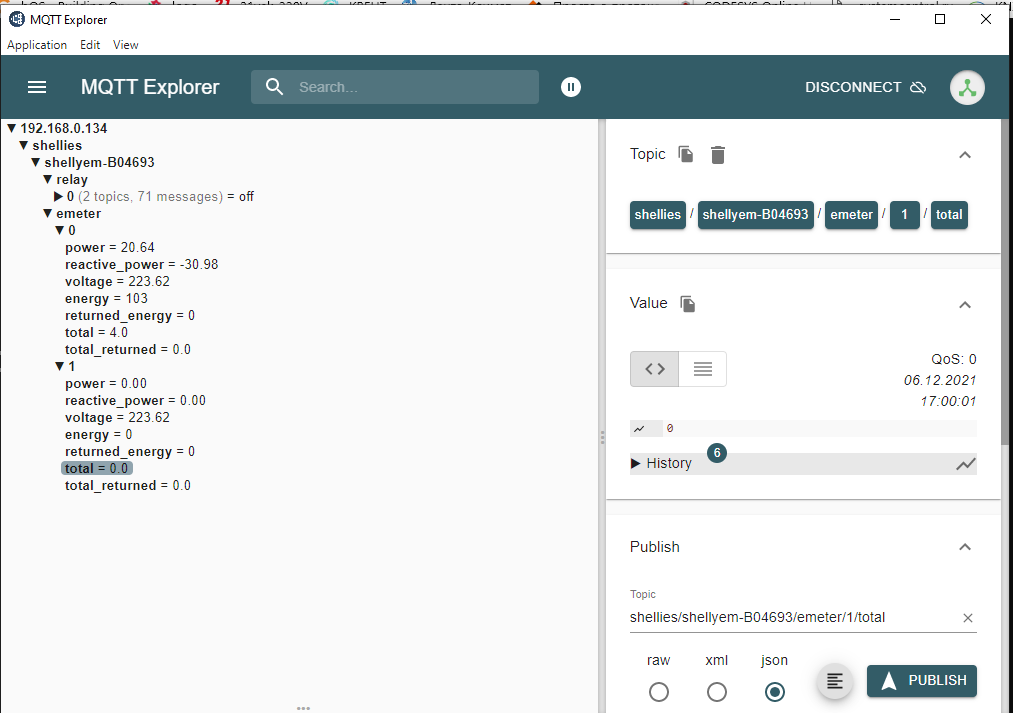
Task: Open the hamburger navigation menu
Action: tap(37, 87)
